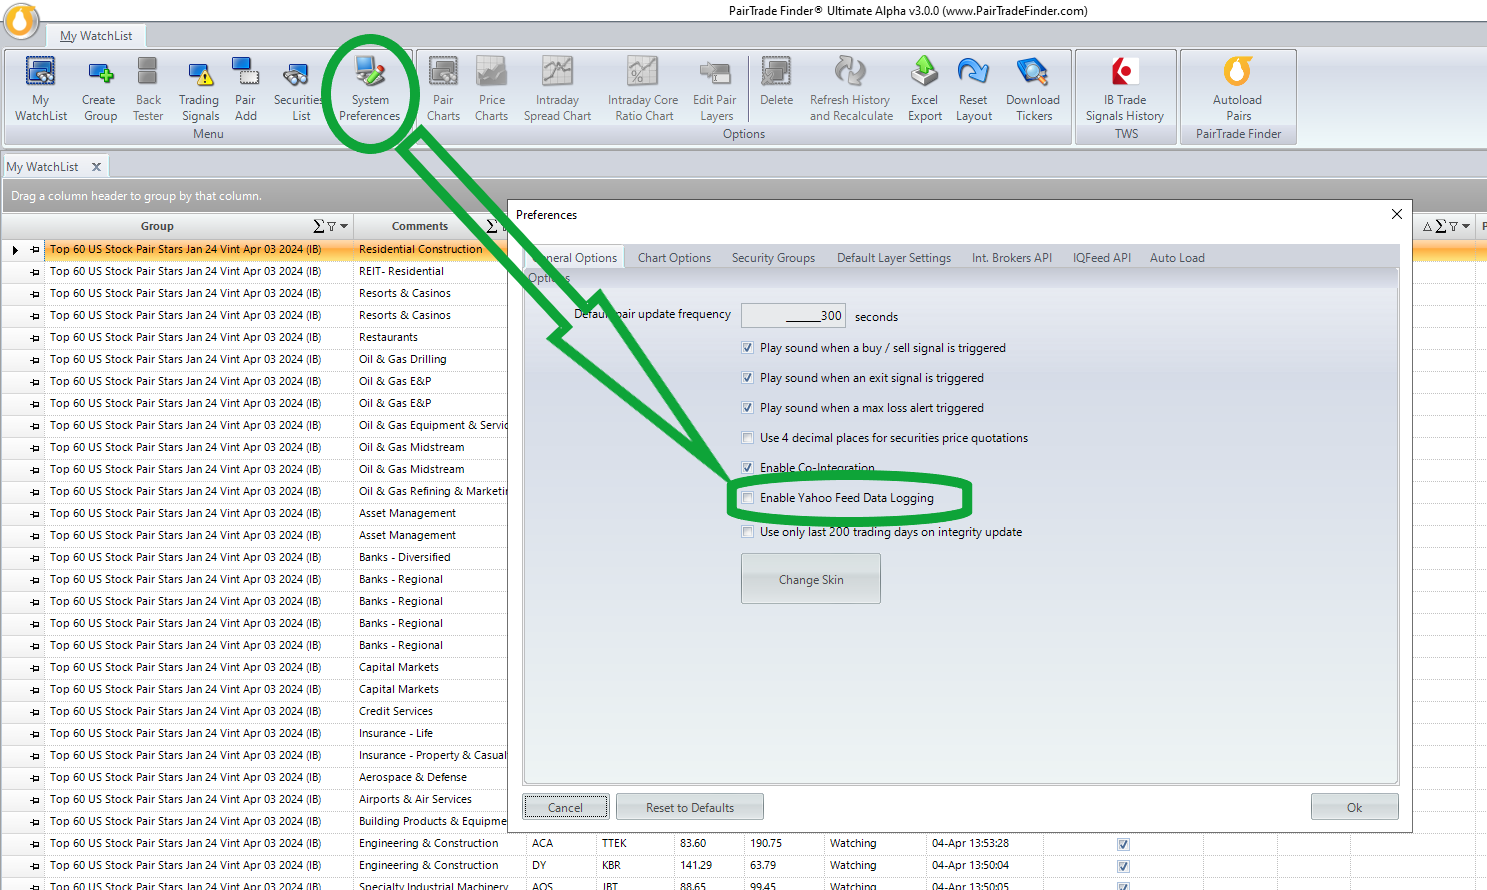This screenshot has height=890, width=1487.
Task: Uncheck the checkbox in the DY / KBR row
Action: [x=1123, y=866]
